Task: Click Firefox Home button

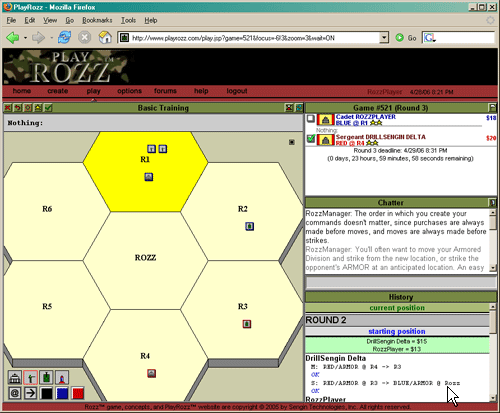Action: pyautogui.click(x=105, y=38)
